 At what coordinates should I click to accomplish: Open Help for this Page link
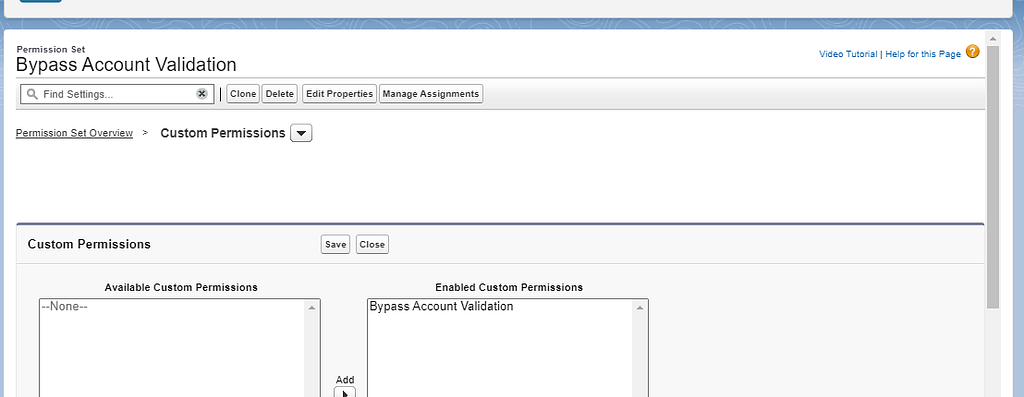(923, 54)
